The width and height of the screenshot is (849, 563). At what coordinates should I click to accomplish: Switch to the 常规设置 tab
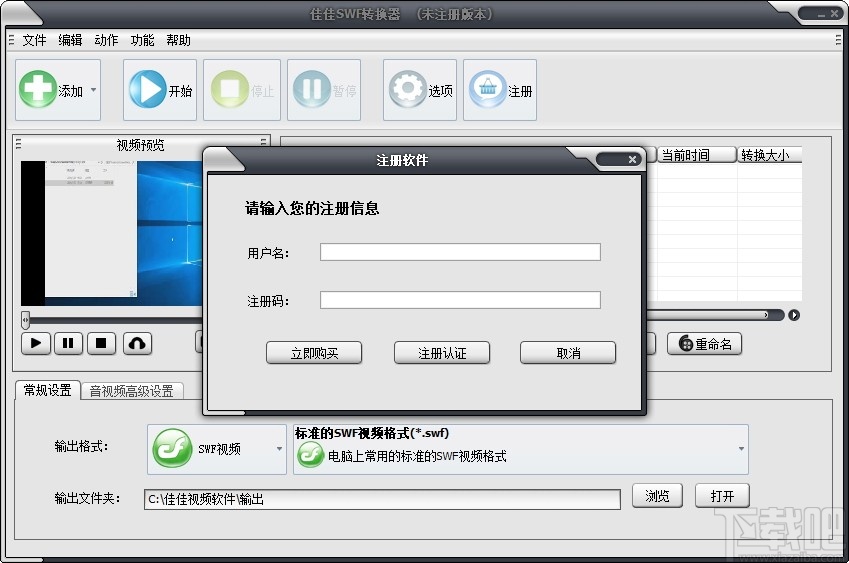click(48, 390)
